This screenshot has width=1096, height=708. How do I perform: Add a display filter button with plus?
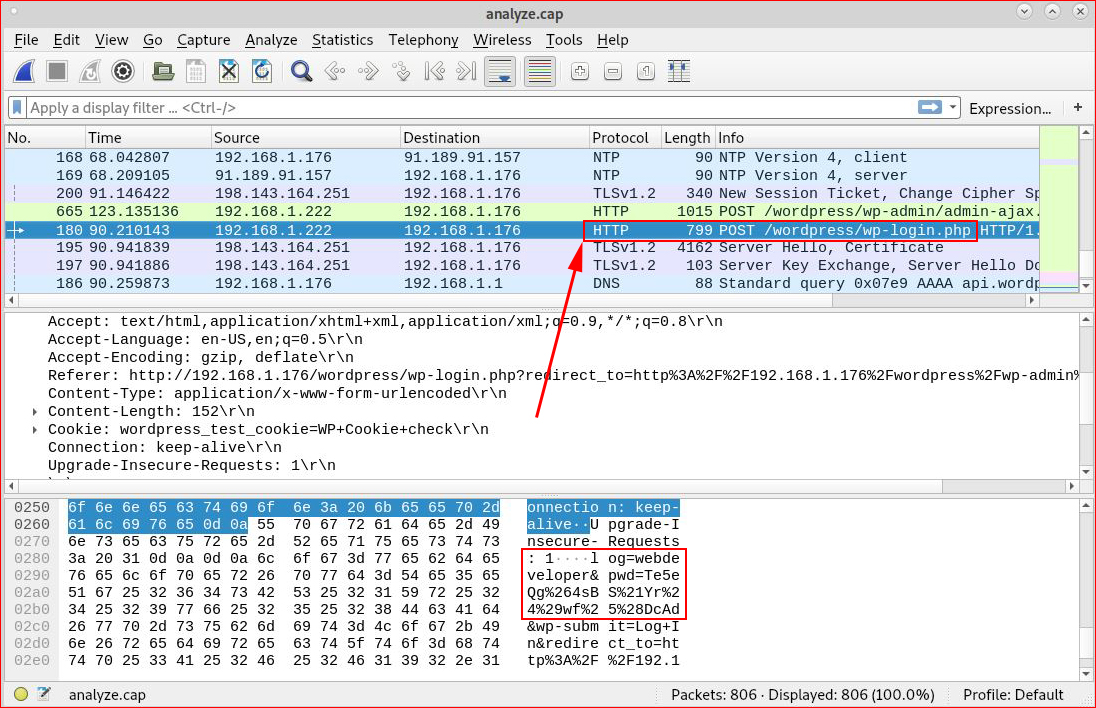tap(1078, 107)
